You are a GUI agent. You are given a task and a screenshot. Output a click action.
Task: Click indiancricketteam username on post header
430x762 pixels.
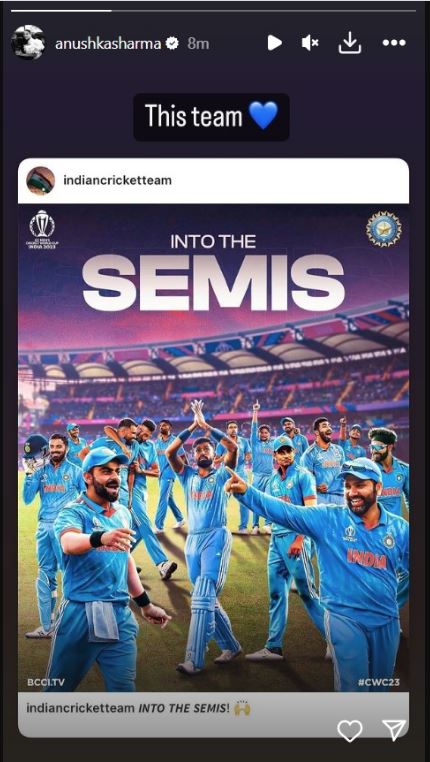(x=117, y=180)
